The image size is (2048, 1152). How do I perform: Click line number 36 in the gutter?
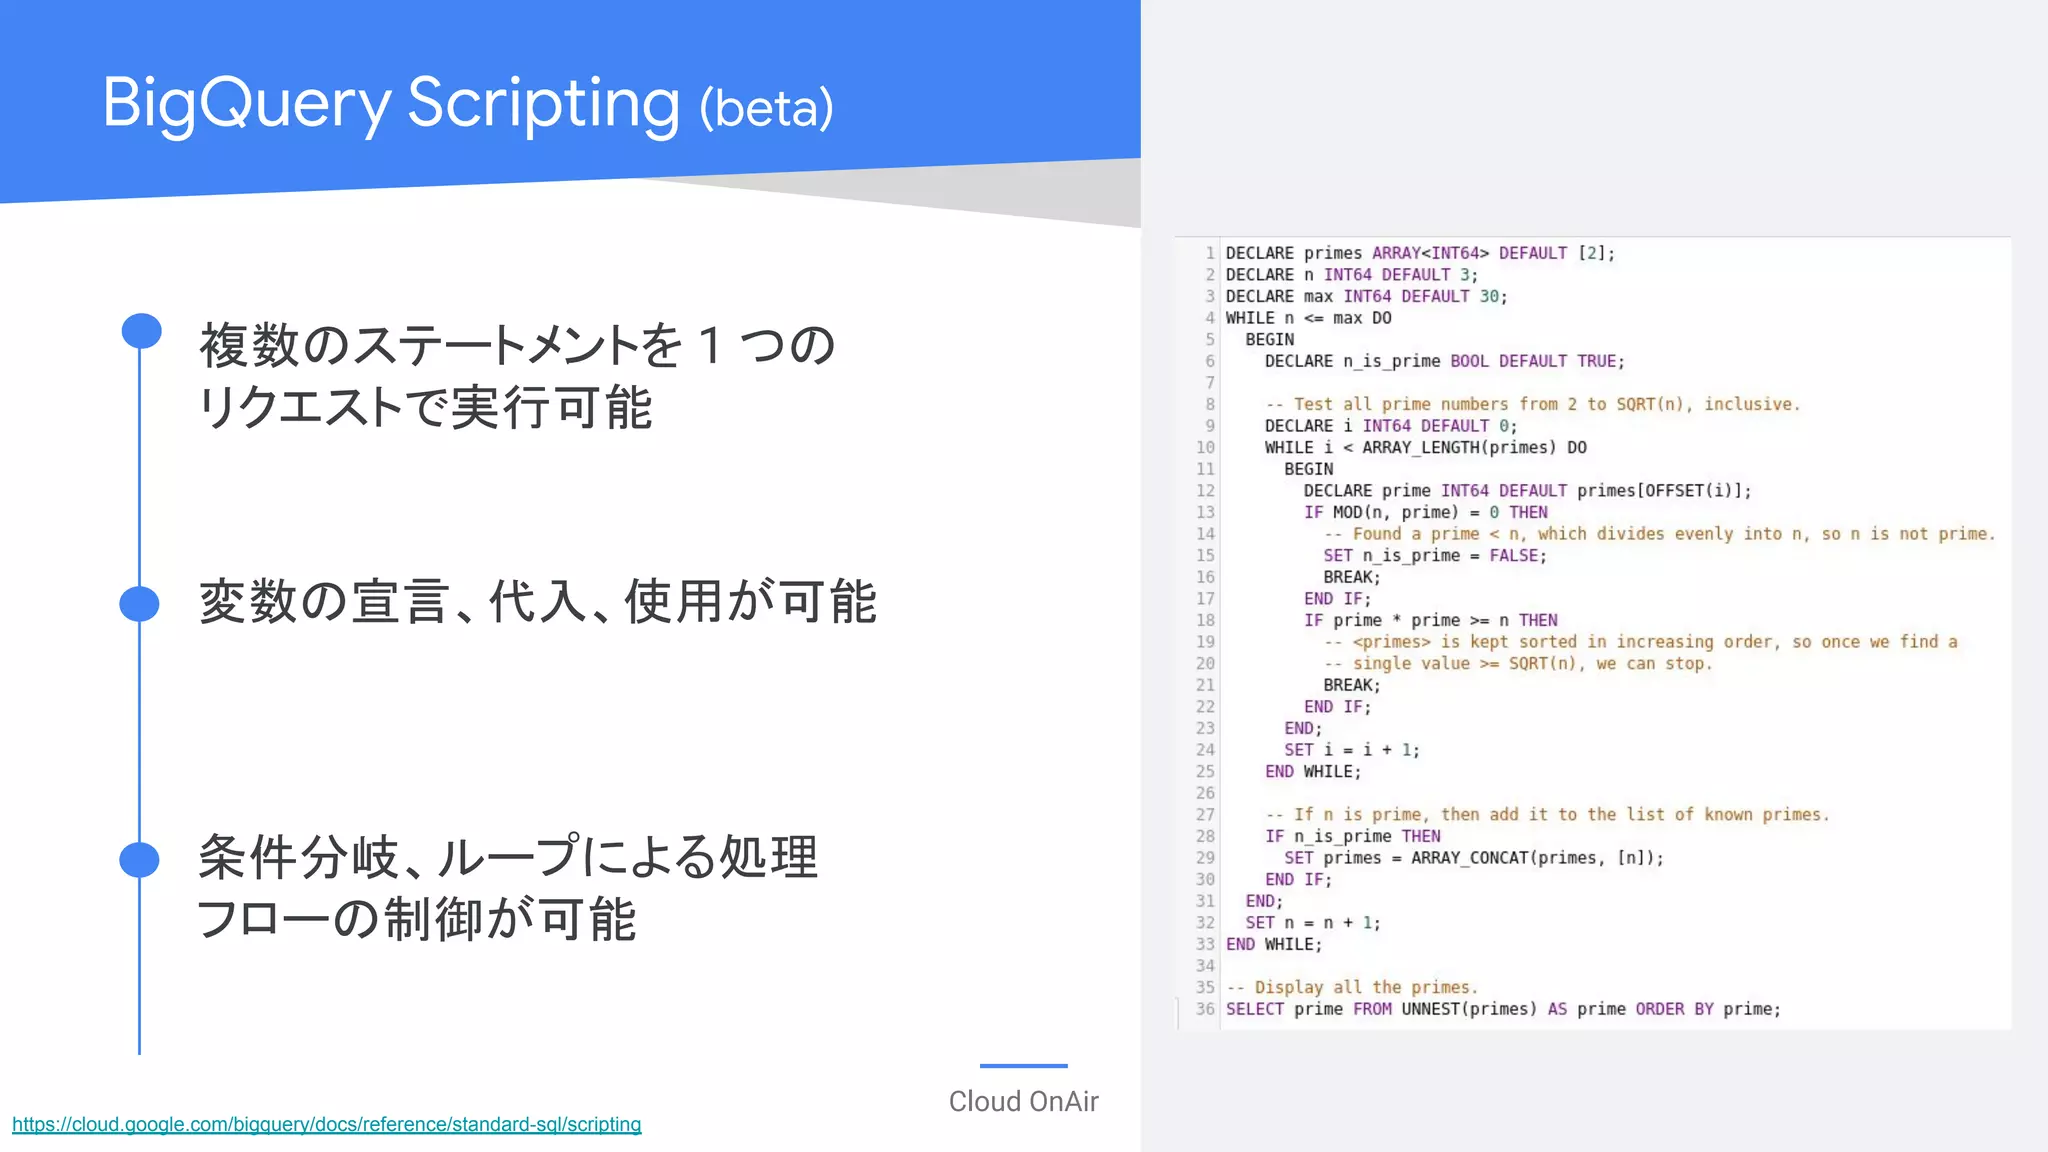click(1205, 1009)
